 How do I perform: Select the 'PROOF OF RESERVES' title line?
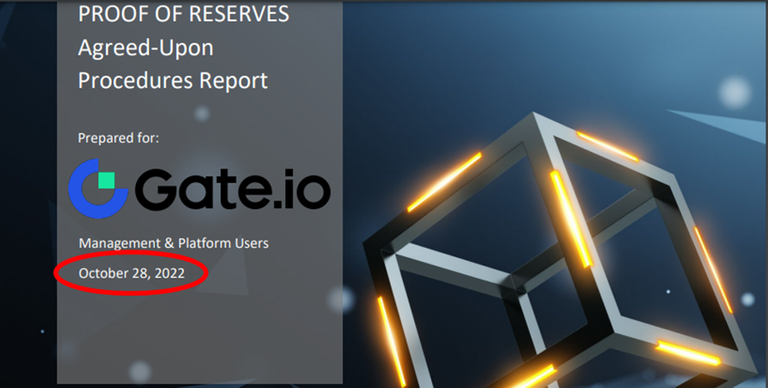point(184,13)
